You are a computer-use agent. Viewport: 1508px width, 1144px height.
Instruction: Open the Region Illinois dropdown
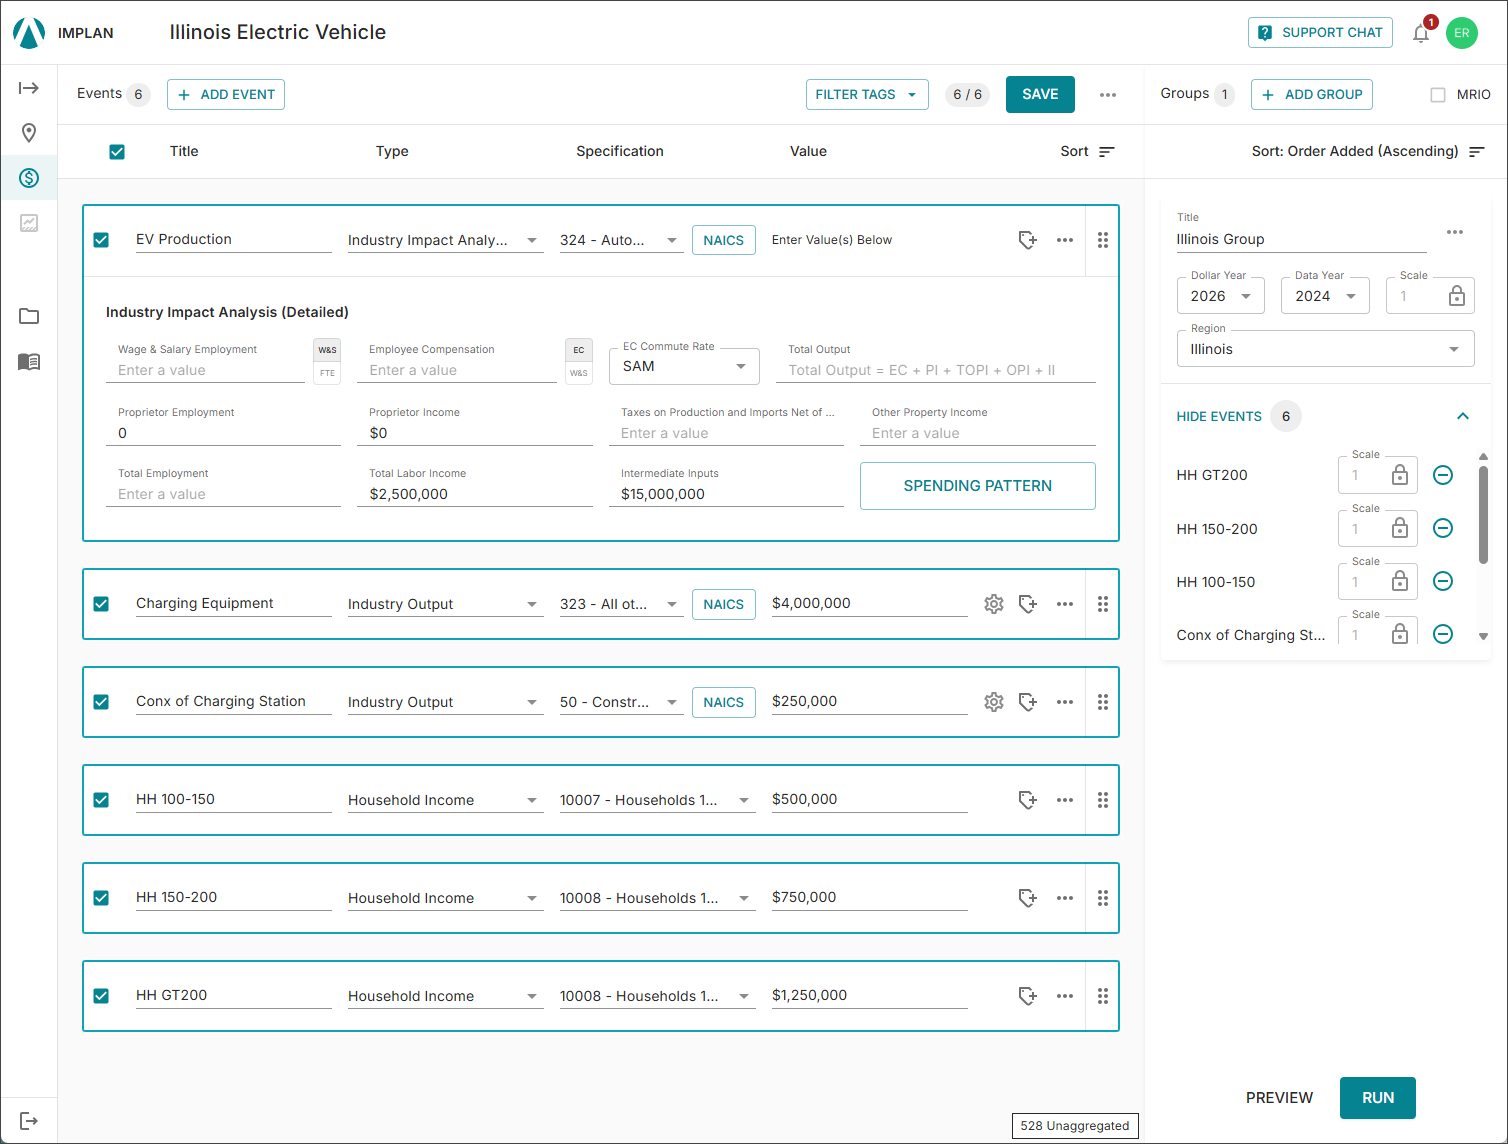tap(1325, 349)
